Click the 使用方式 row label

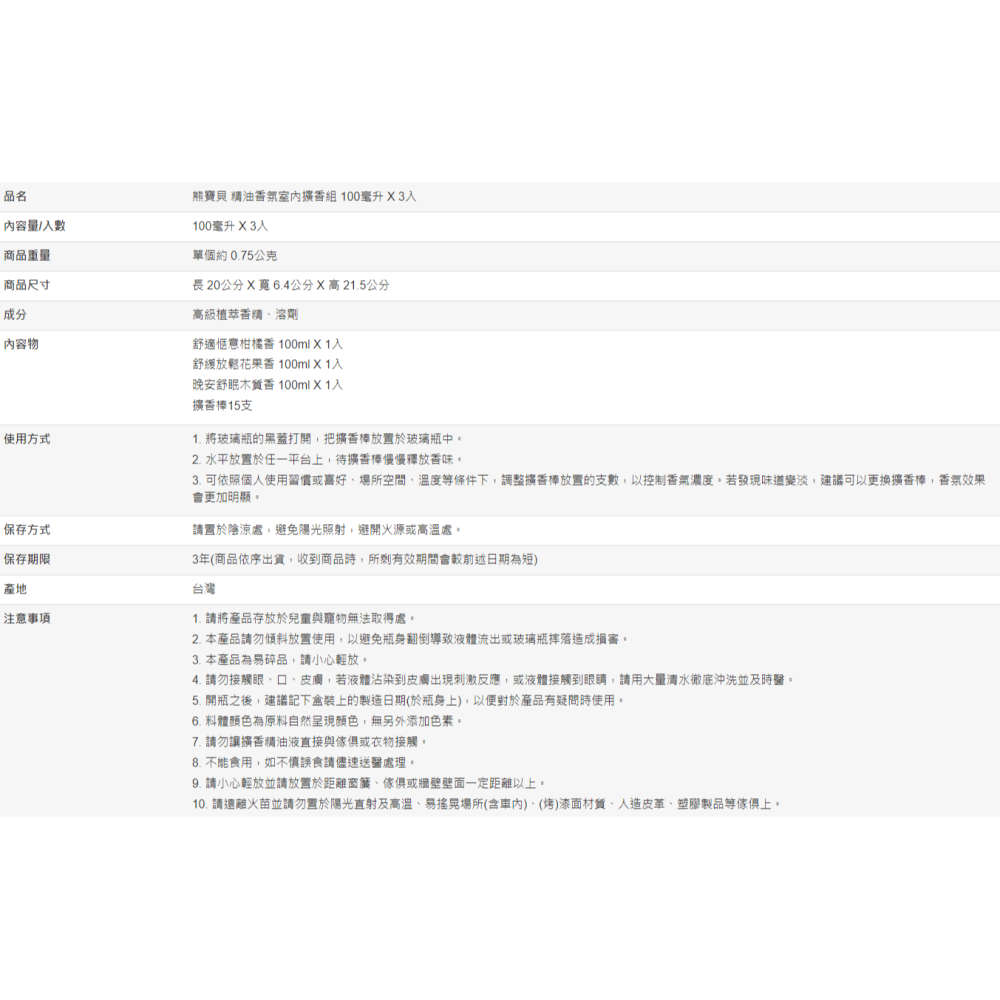[28, 439]
